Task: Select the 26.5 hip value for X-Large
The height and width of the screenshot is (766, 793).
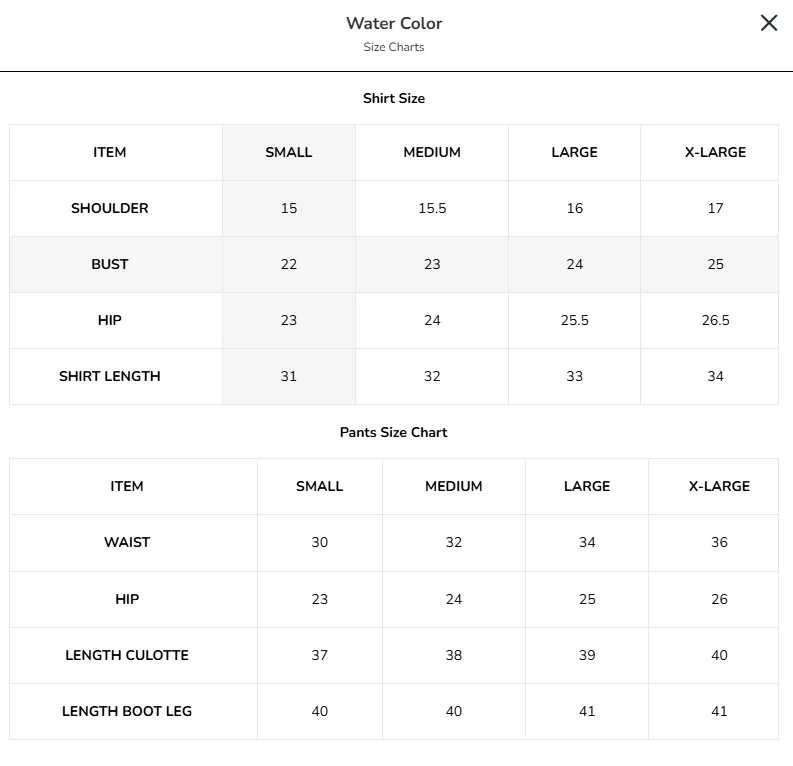Action: [x=715, y=320]
